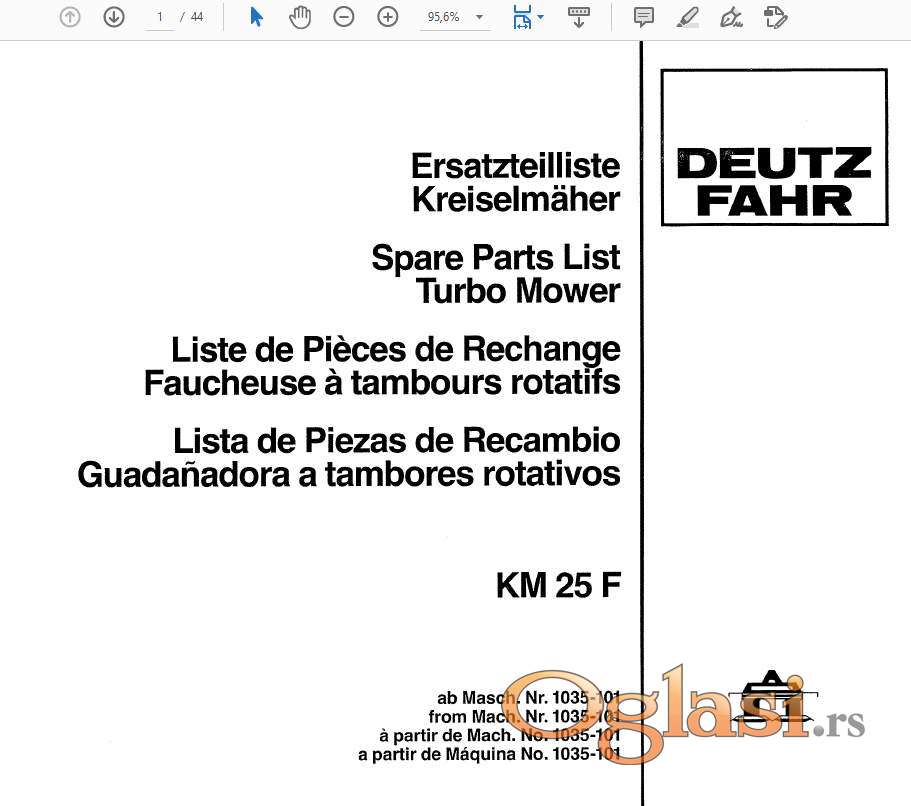911x806 pixels.
Task: Click the Ersatzteilliste heading text
Action: pos(515,166)
